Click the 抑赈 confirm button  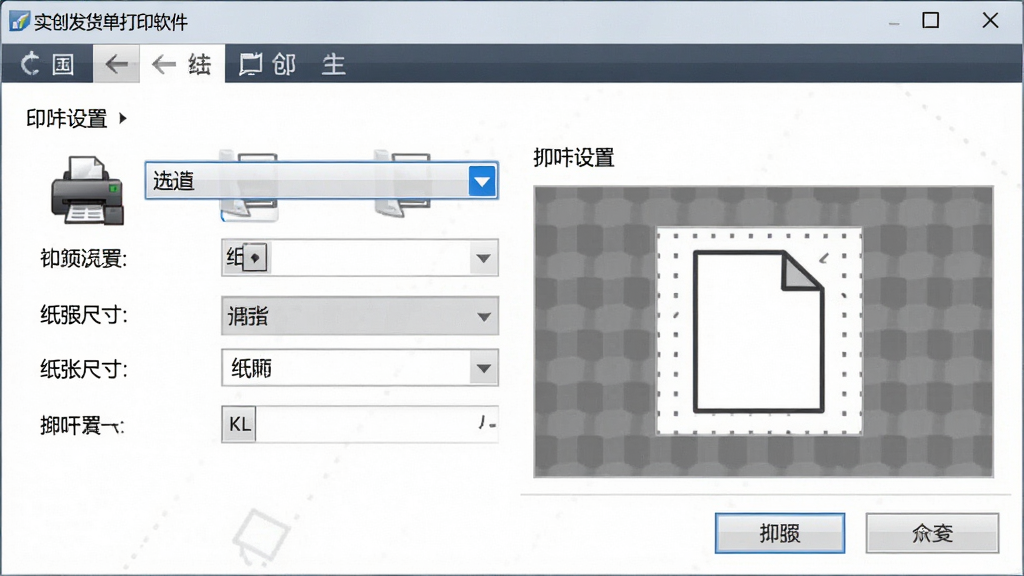(x=780, y=534)
